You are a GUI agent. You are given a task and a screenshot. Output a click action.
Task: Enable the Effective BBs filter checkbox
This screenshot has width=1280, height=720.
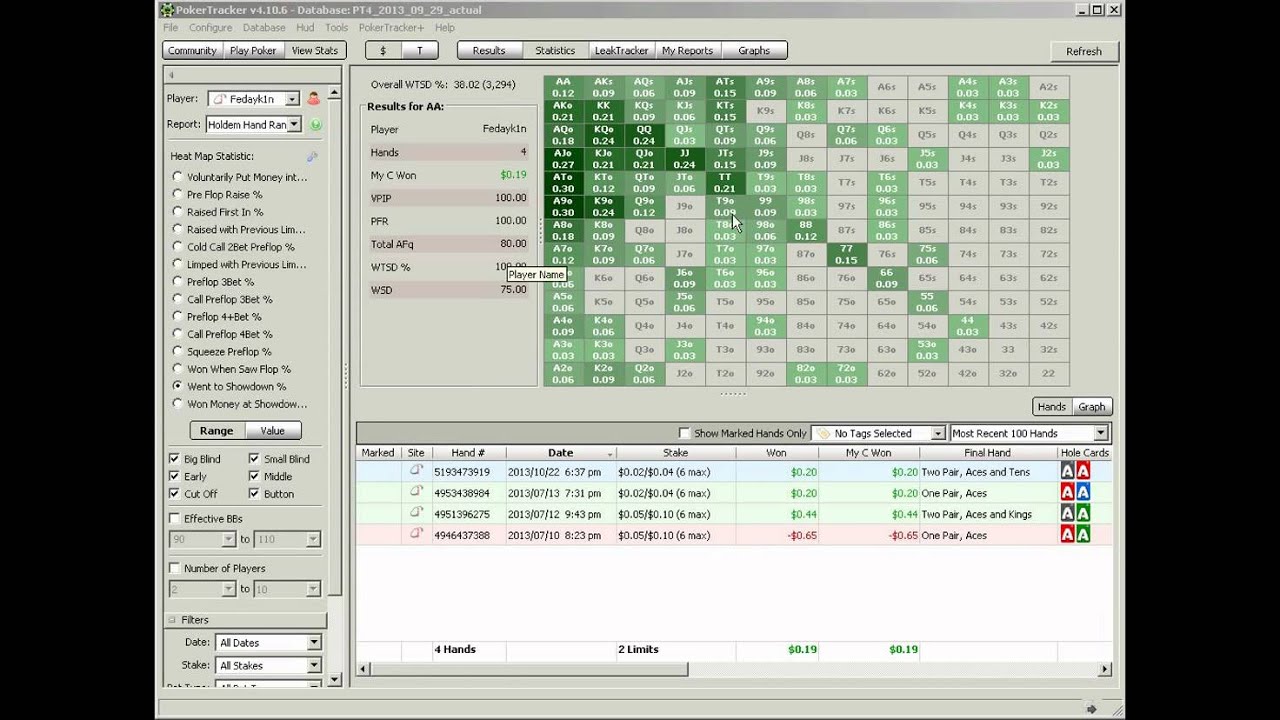174,519
